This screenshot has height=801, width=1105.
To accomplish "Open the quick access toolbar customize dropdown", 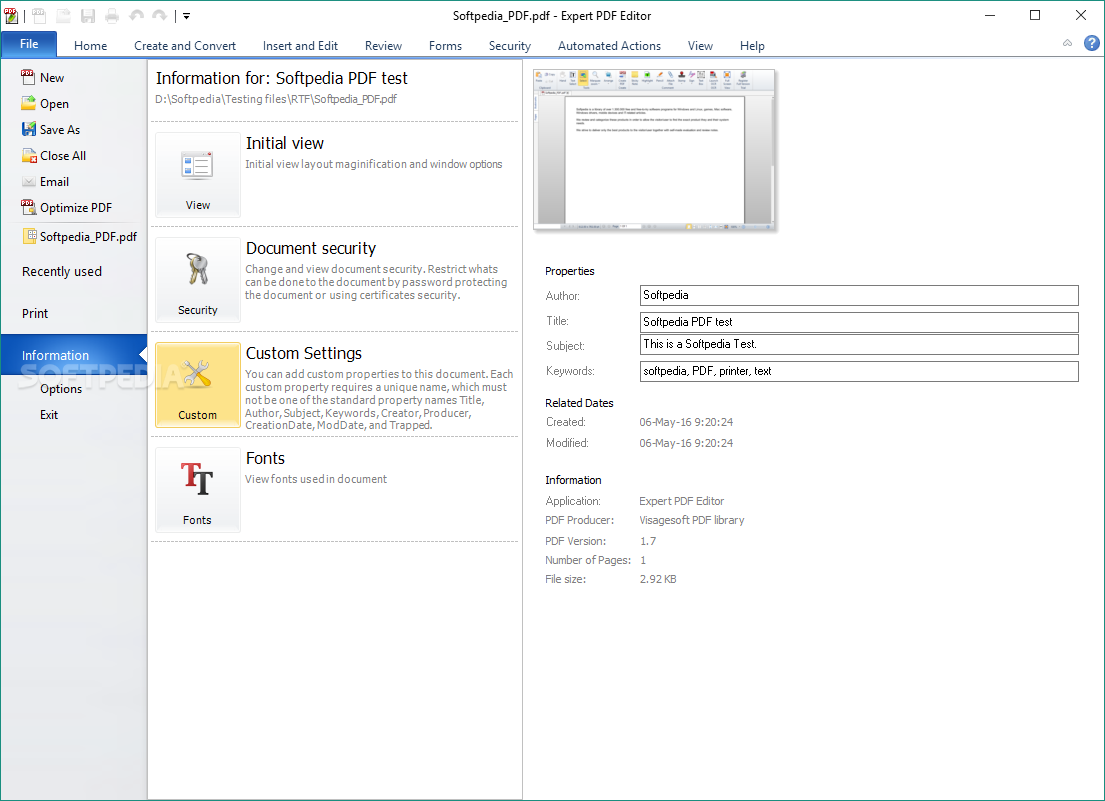I will pyautogui.click(x=187, y=15).
